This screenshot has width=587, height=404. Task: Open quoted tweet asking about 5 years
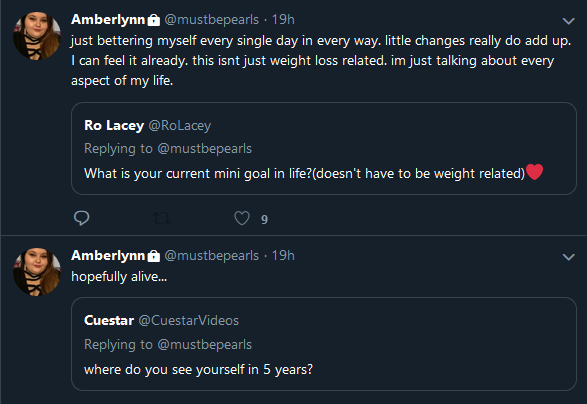[x=324, y=344]
